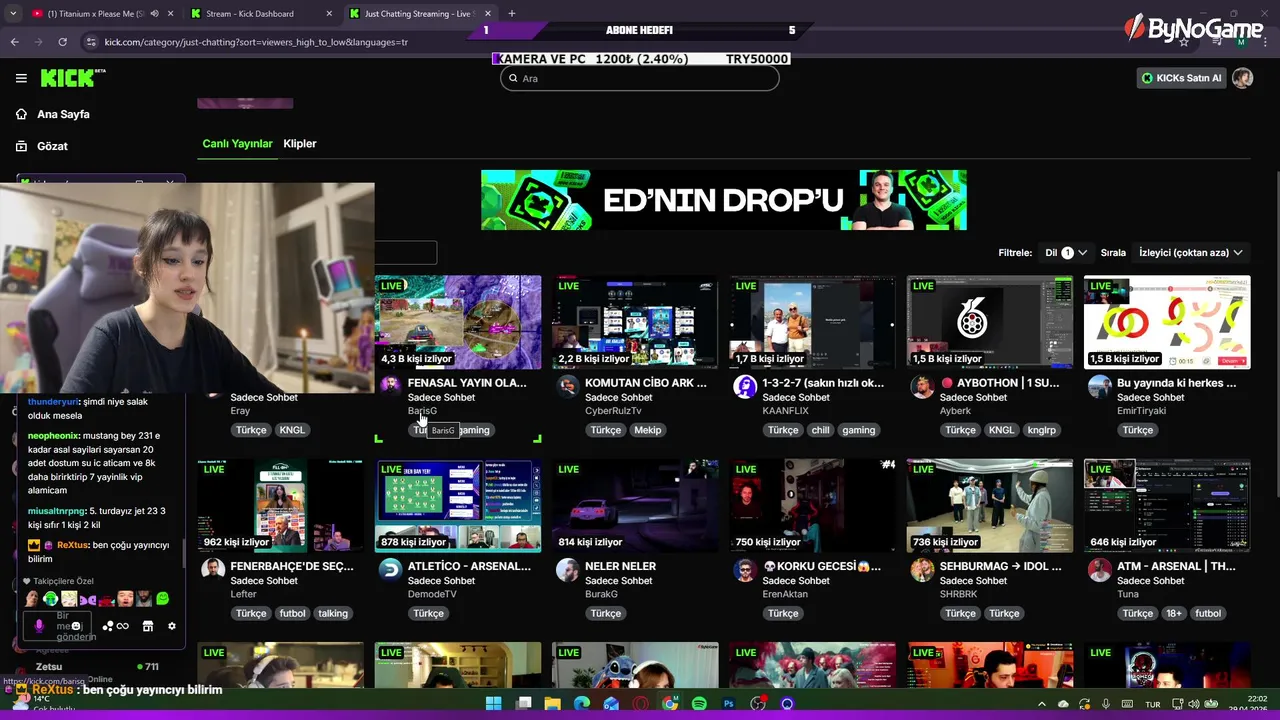Click KNGL tag under Eray

[x=292, y=430]
